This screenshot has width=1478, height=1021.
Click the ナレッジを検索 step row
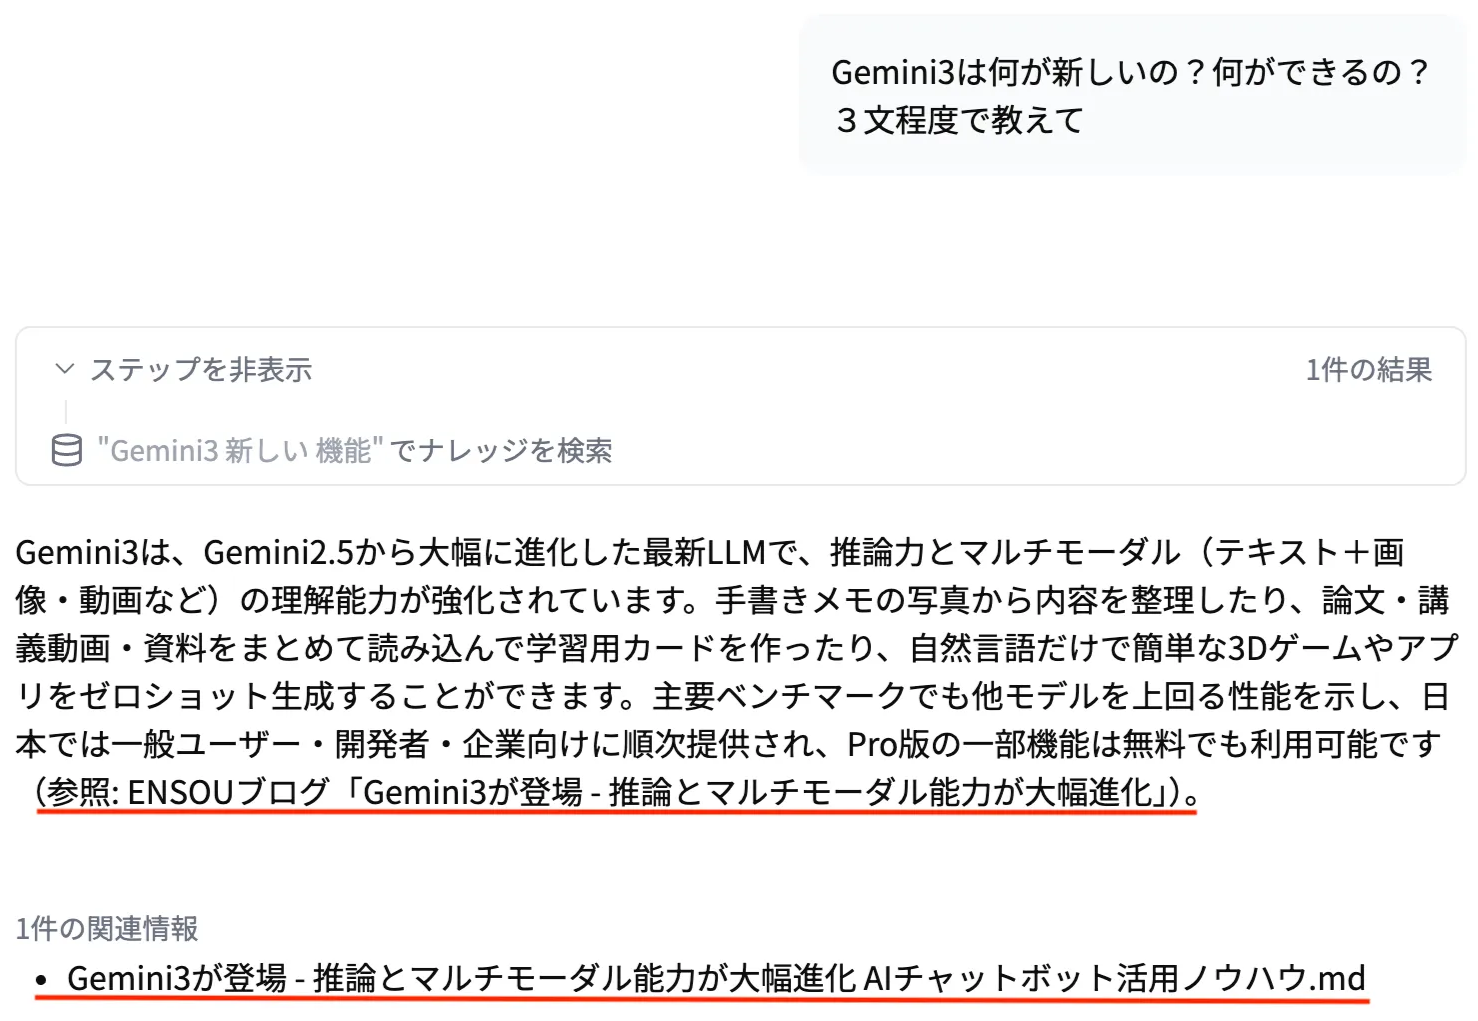(355, 451)
